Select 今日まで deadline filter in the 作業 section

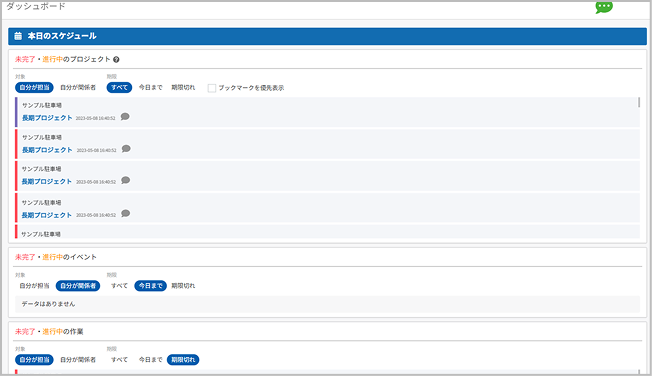tap(151, 359)
